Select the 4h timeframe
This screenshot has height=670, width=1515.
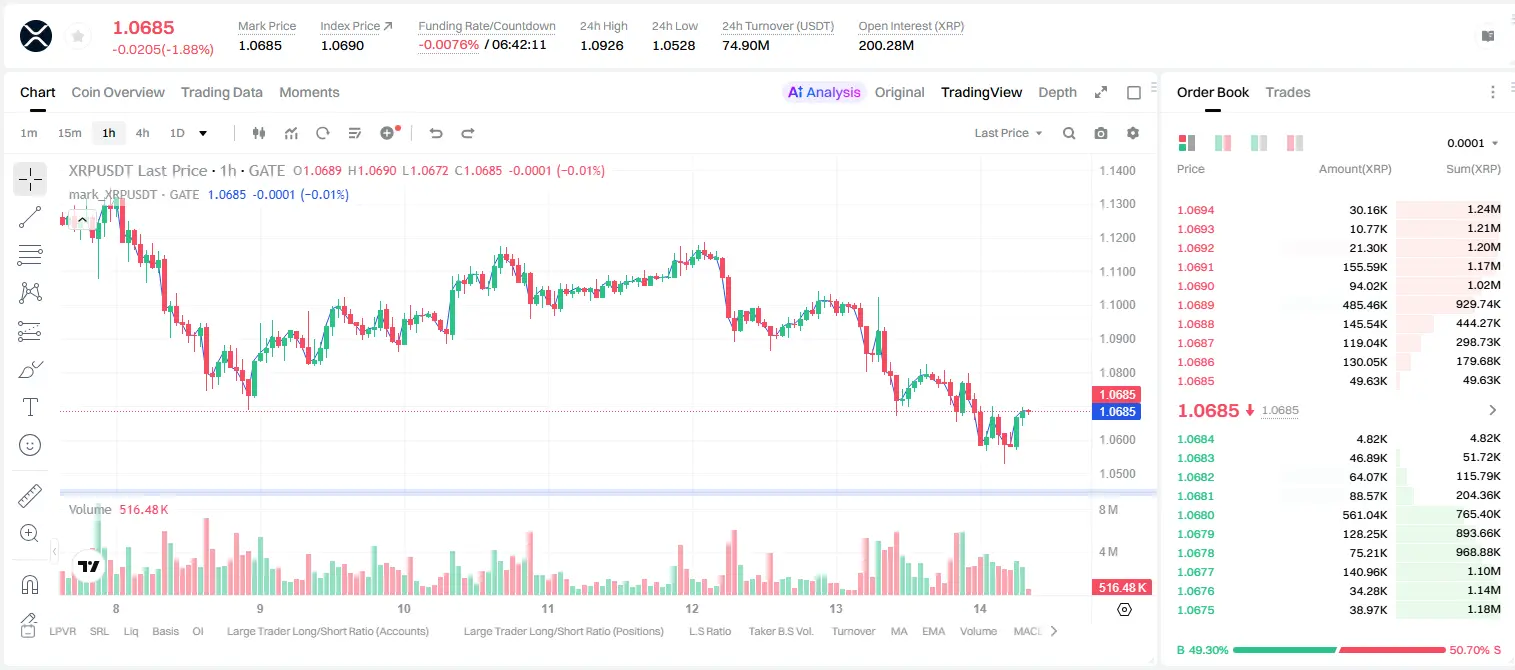pyautogui.click(x=142, y=133)
